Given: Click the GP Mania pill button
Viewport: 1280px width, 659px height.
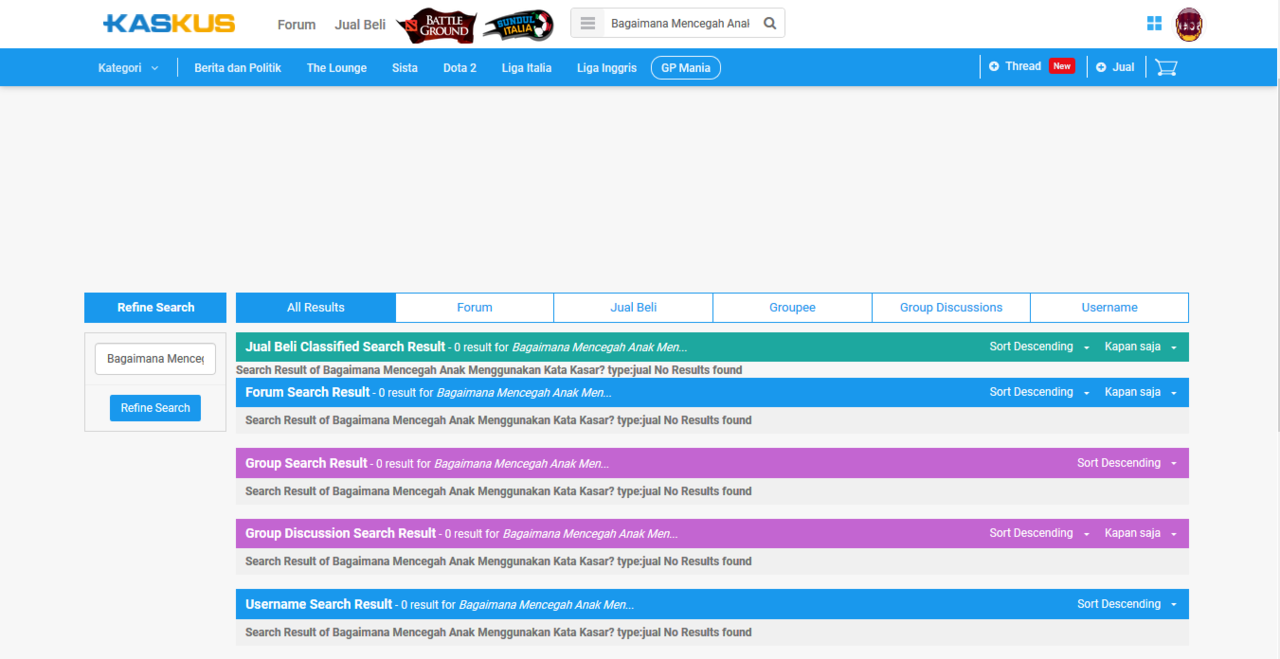Looking at the screenshot, I should (686, 68).
